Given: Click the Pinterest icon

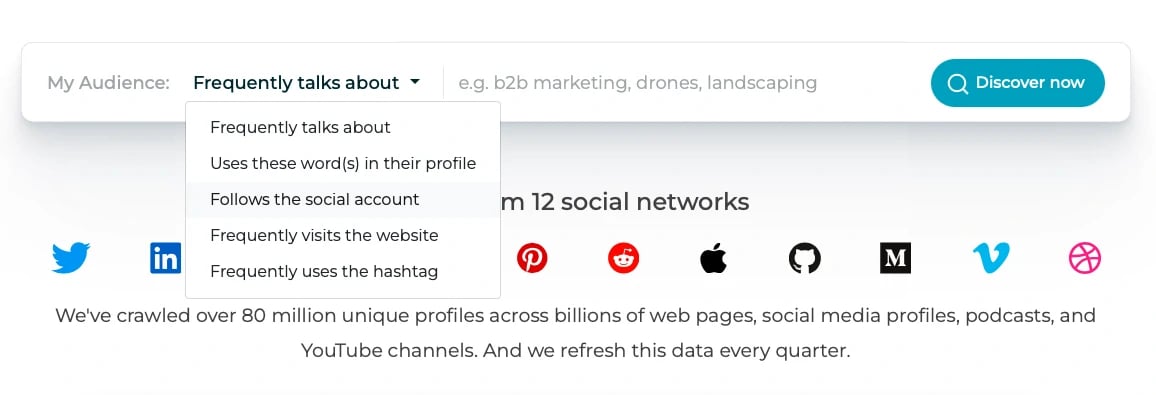Looking at the screenshot, I should click(532, 259).
